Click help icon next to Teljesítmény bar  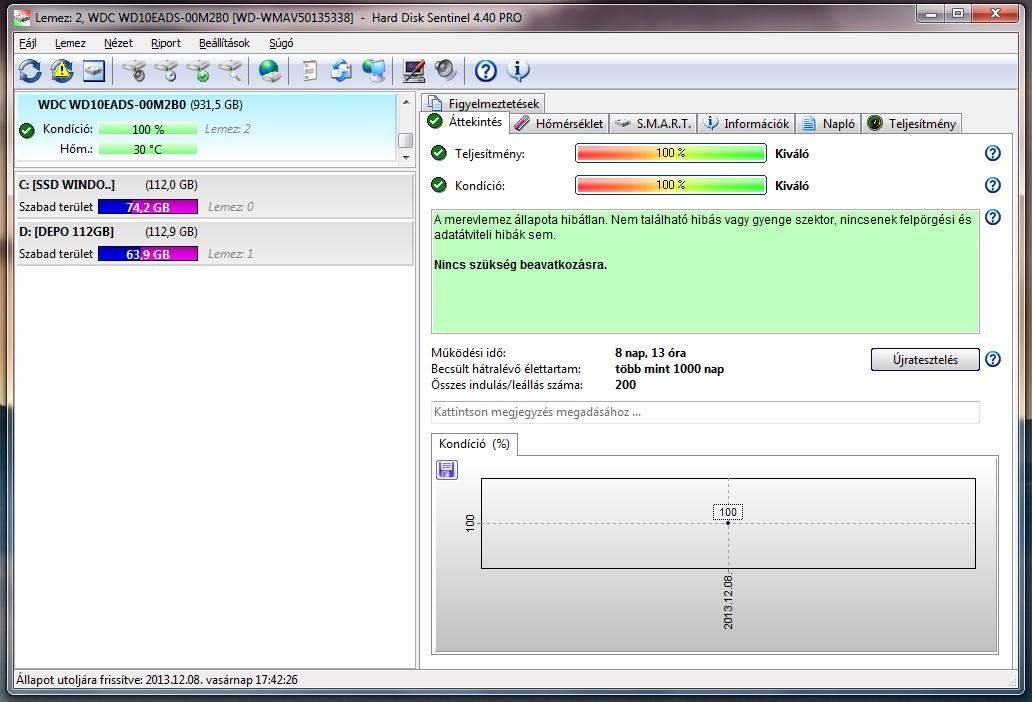(x=993, y=153)
